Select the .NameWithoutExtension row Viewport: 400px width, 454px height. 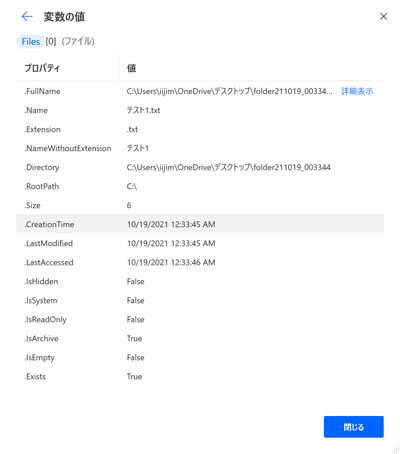pyautogui.click(x=200, y=148)
